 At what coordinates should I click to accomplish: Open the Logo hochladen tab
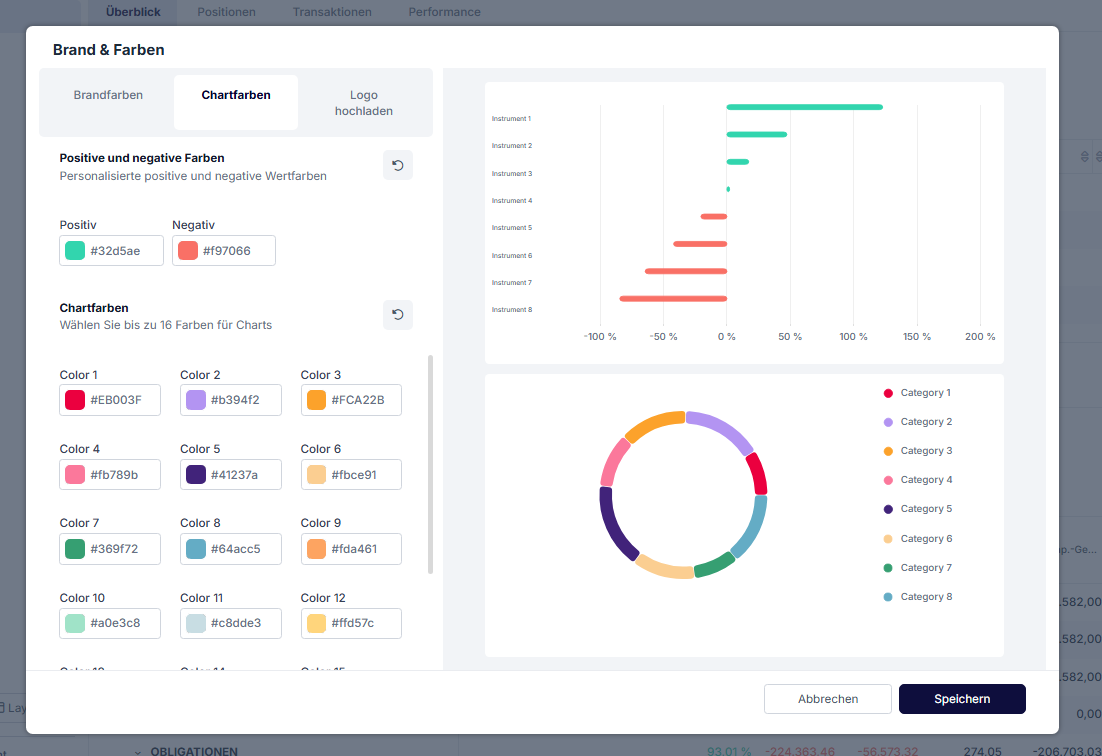click(364, 103)
